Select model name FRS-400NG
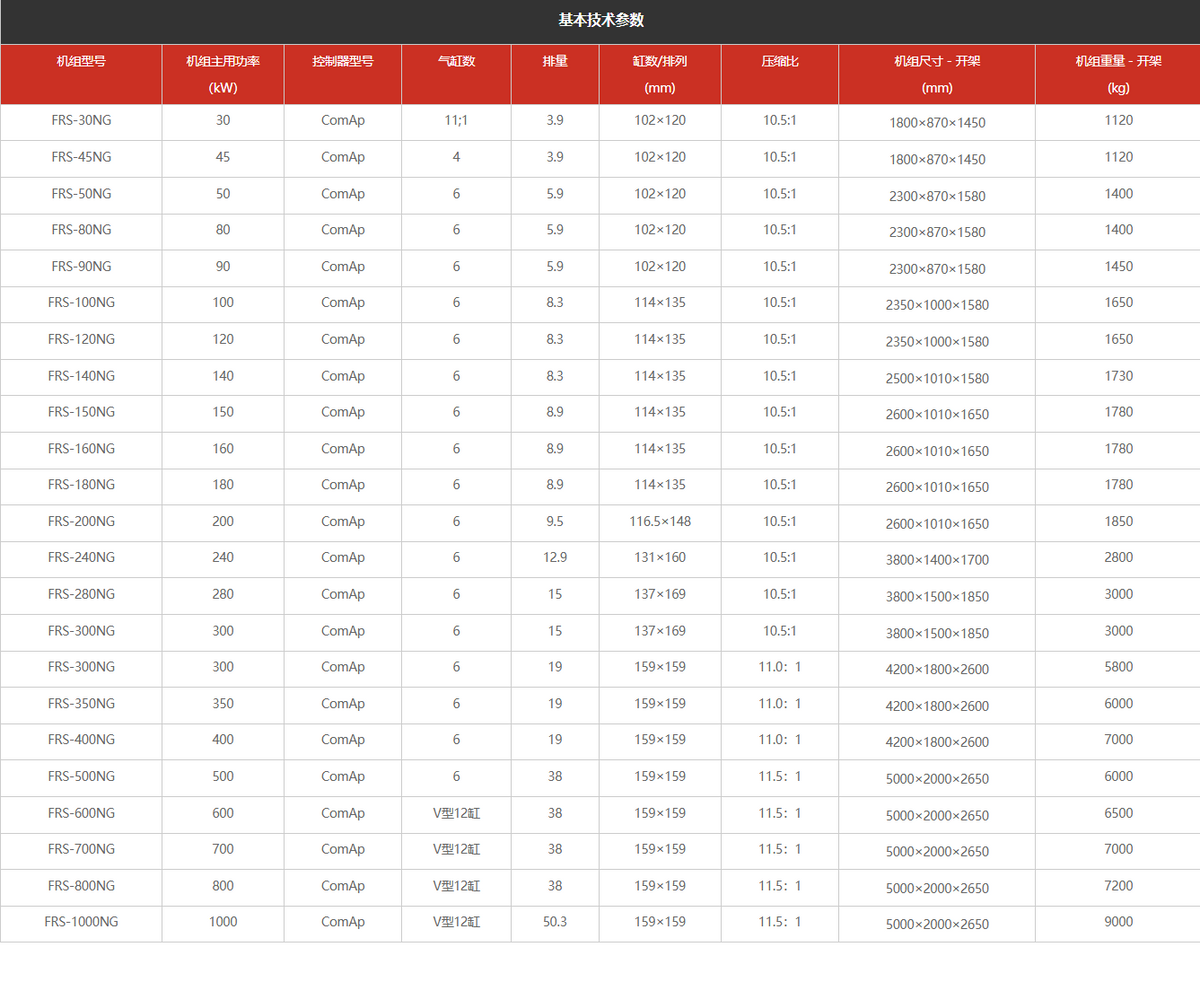 tap(81, 740)
